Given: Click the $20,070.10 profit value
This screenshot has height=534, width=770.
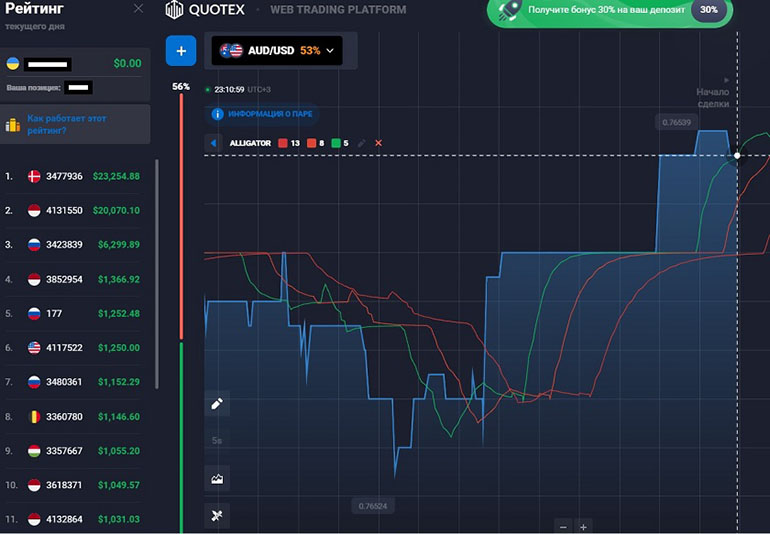Looking at the screenshot, I should click(116, 210).
